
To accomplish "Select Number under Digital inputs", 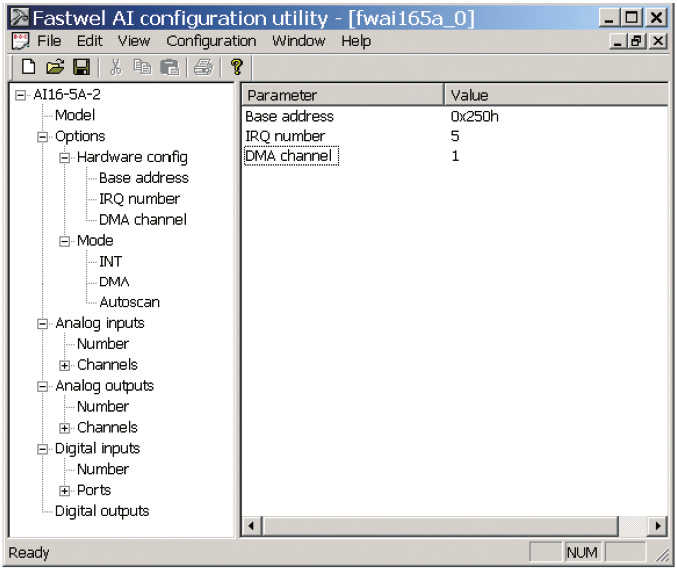I will point(103,469).
